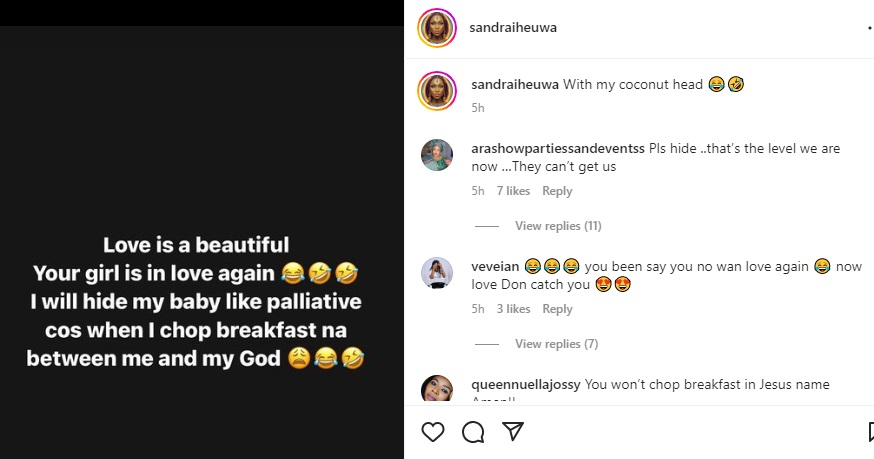
Task: Open sandraiheuwa username in the post header
Action: pos(513,28)
